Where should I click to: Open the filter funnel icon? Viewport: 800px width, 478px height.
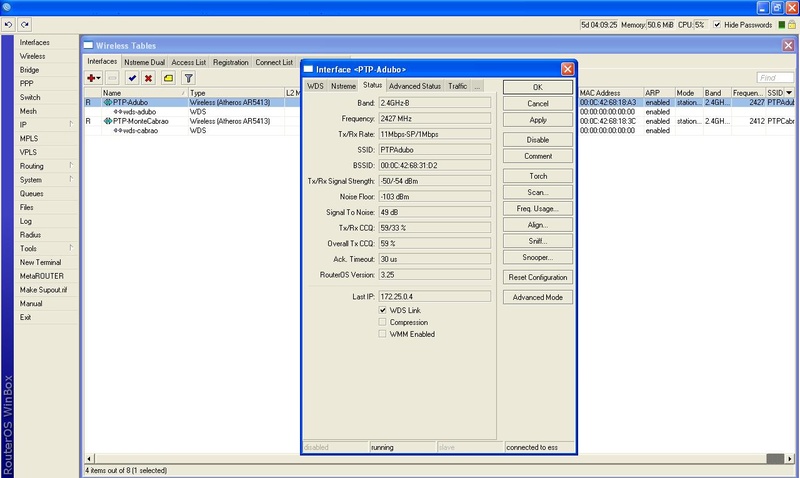point(188,77)
